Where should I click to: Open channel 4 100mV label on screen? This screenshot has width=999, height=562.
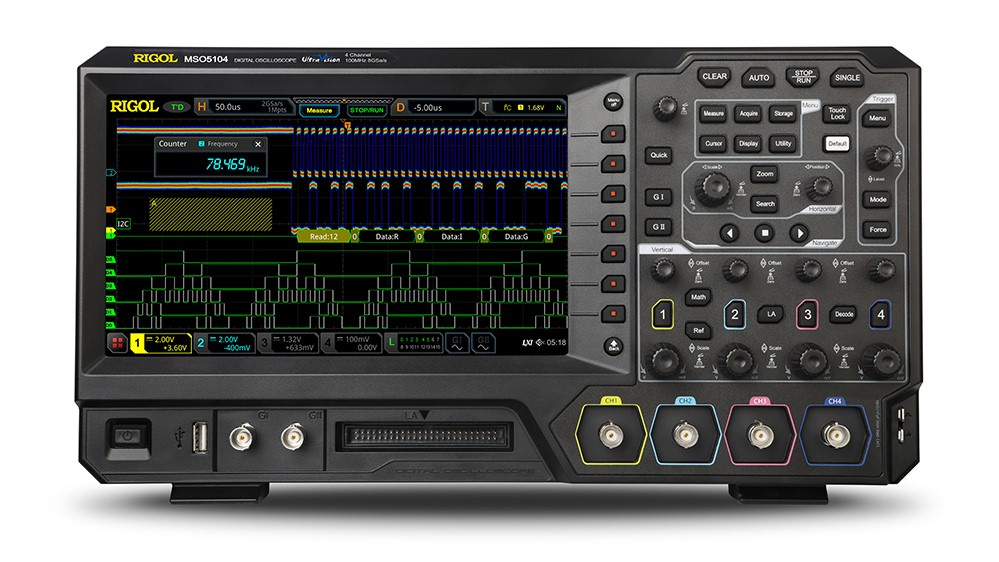(x=352, y=343)
